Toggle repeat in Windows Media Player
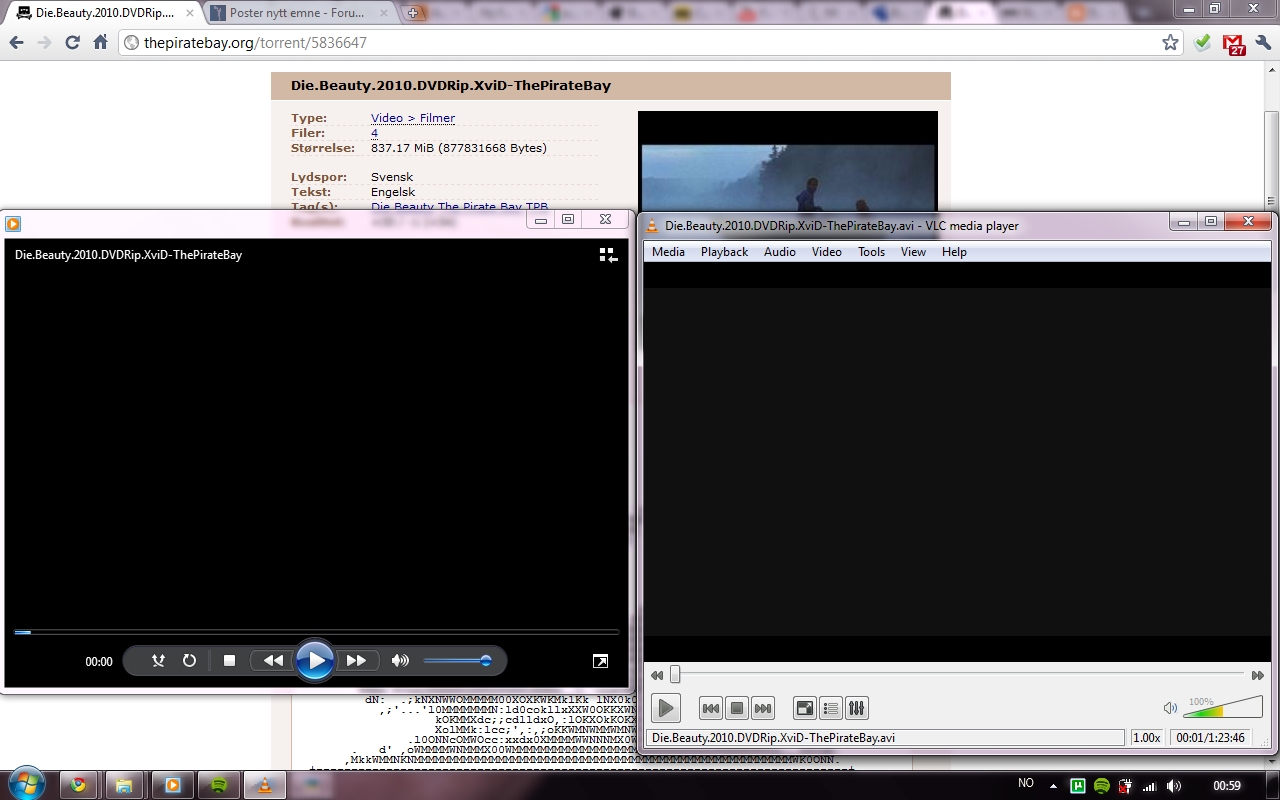The height and width of the screenshot is (800, 1280). pyautogui.click(x=189, y=661)
